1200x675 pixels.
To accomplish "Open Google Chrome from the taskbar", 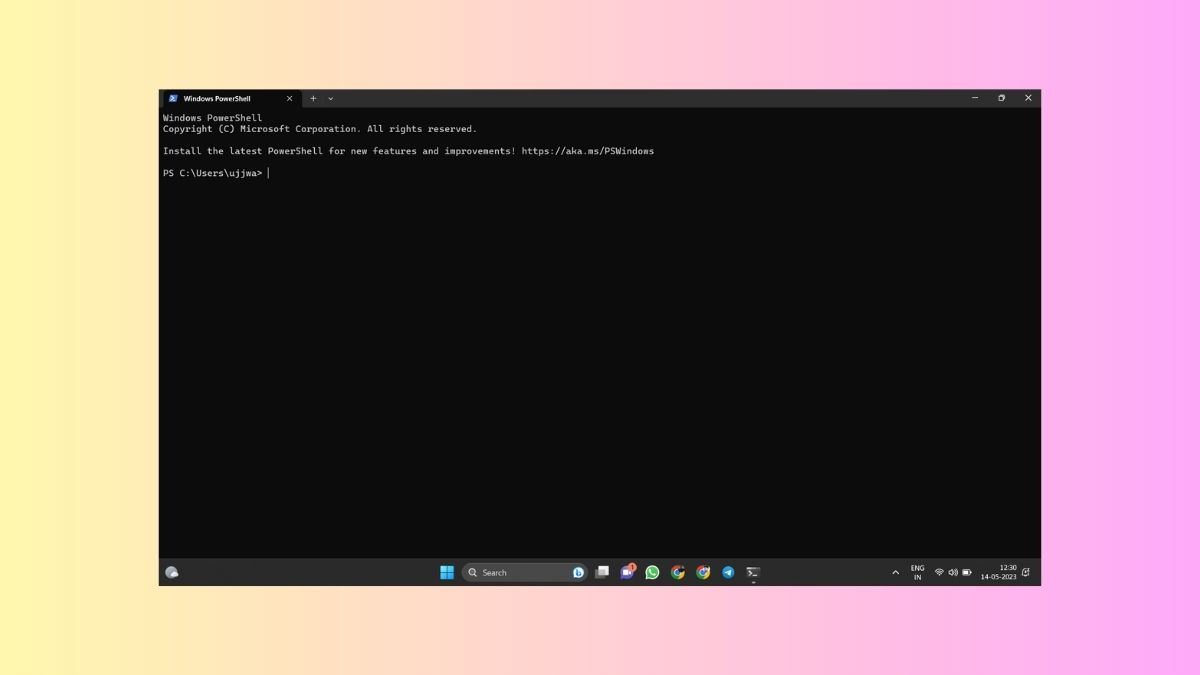I will pos(677,572).
